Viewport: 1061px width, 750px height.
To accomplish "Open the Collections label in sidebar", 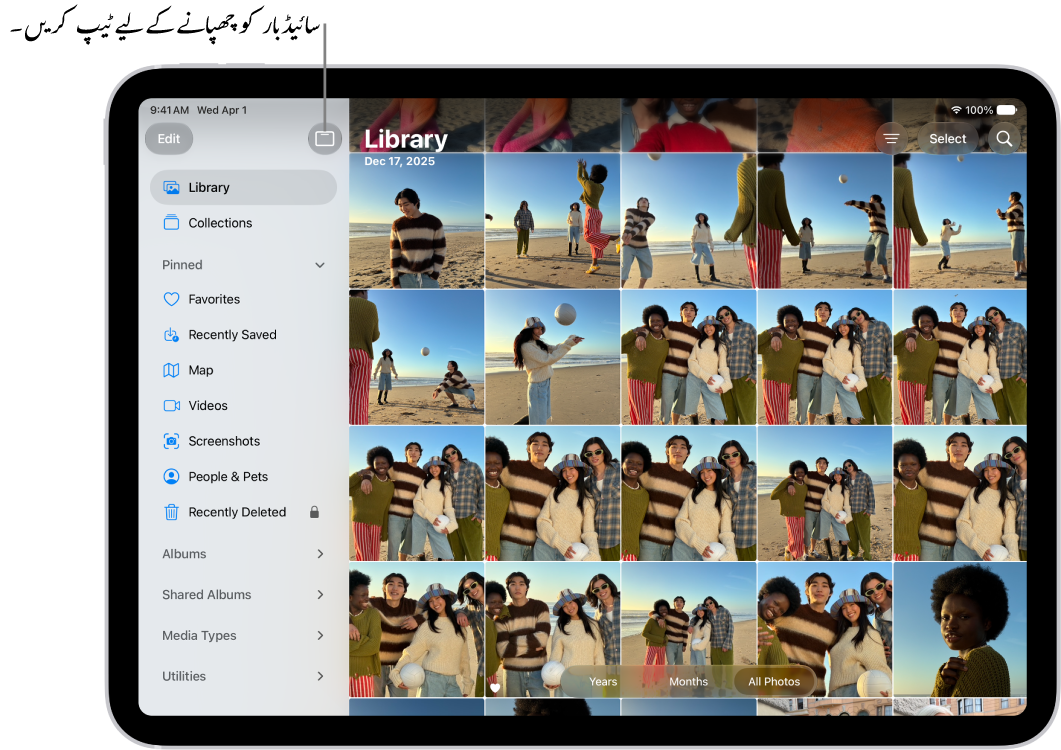I will (x=220, y=223).
